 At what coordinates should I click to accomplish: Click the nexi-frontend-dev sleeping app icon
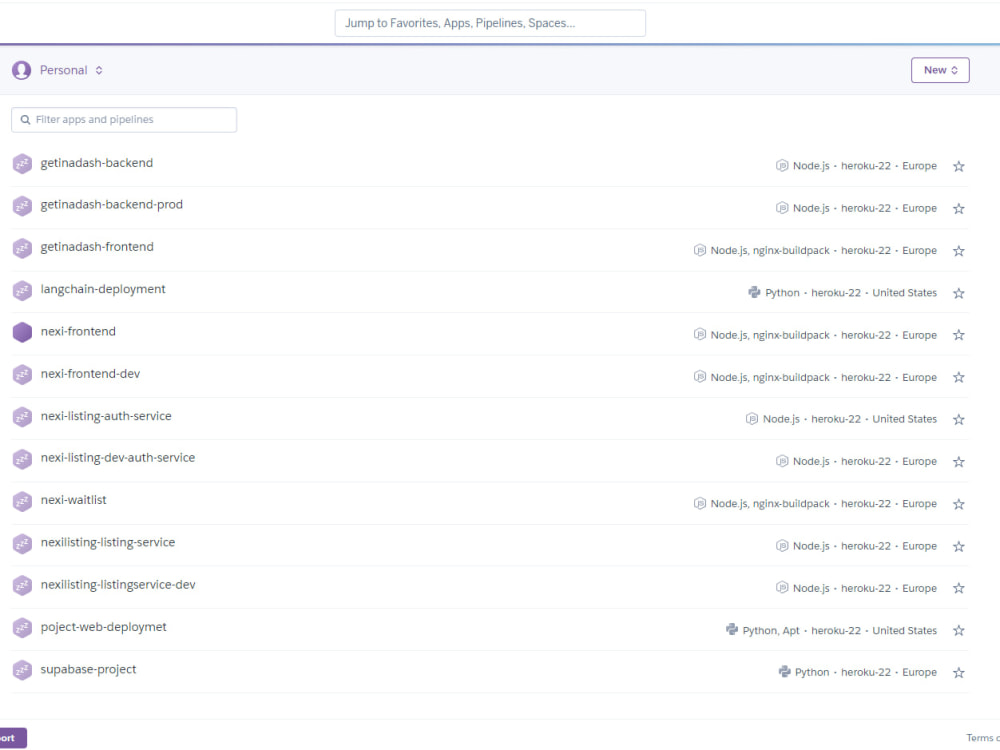tap(22, 374)
